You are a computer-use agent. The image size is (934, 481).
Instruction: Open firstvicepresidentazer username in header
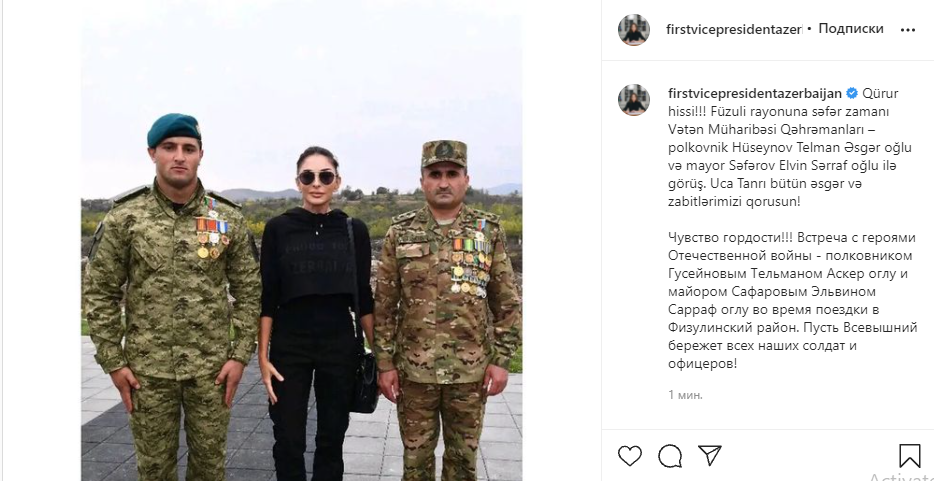[734, 29]
